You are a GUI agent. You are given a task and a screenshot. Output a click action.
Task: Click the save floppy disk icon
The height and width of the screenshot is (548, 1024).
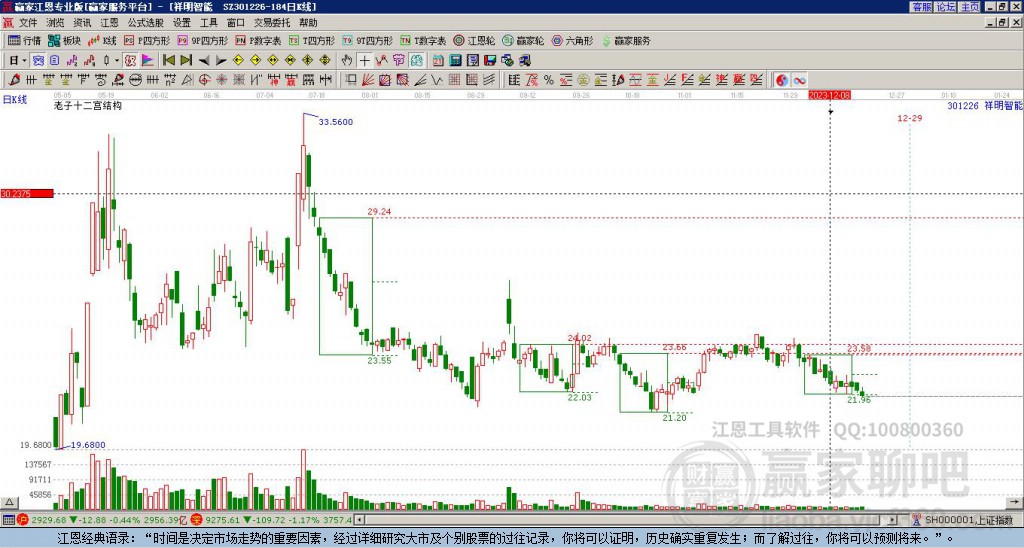(490, 60)
